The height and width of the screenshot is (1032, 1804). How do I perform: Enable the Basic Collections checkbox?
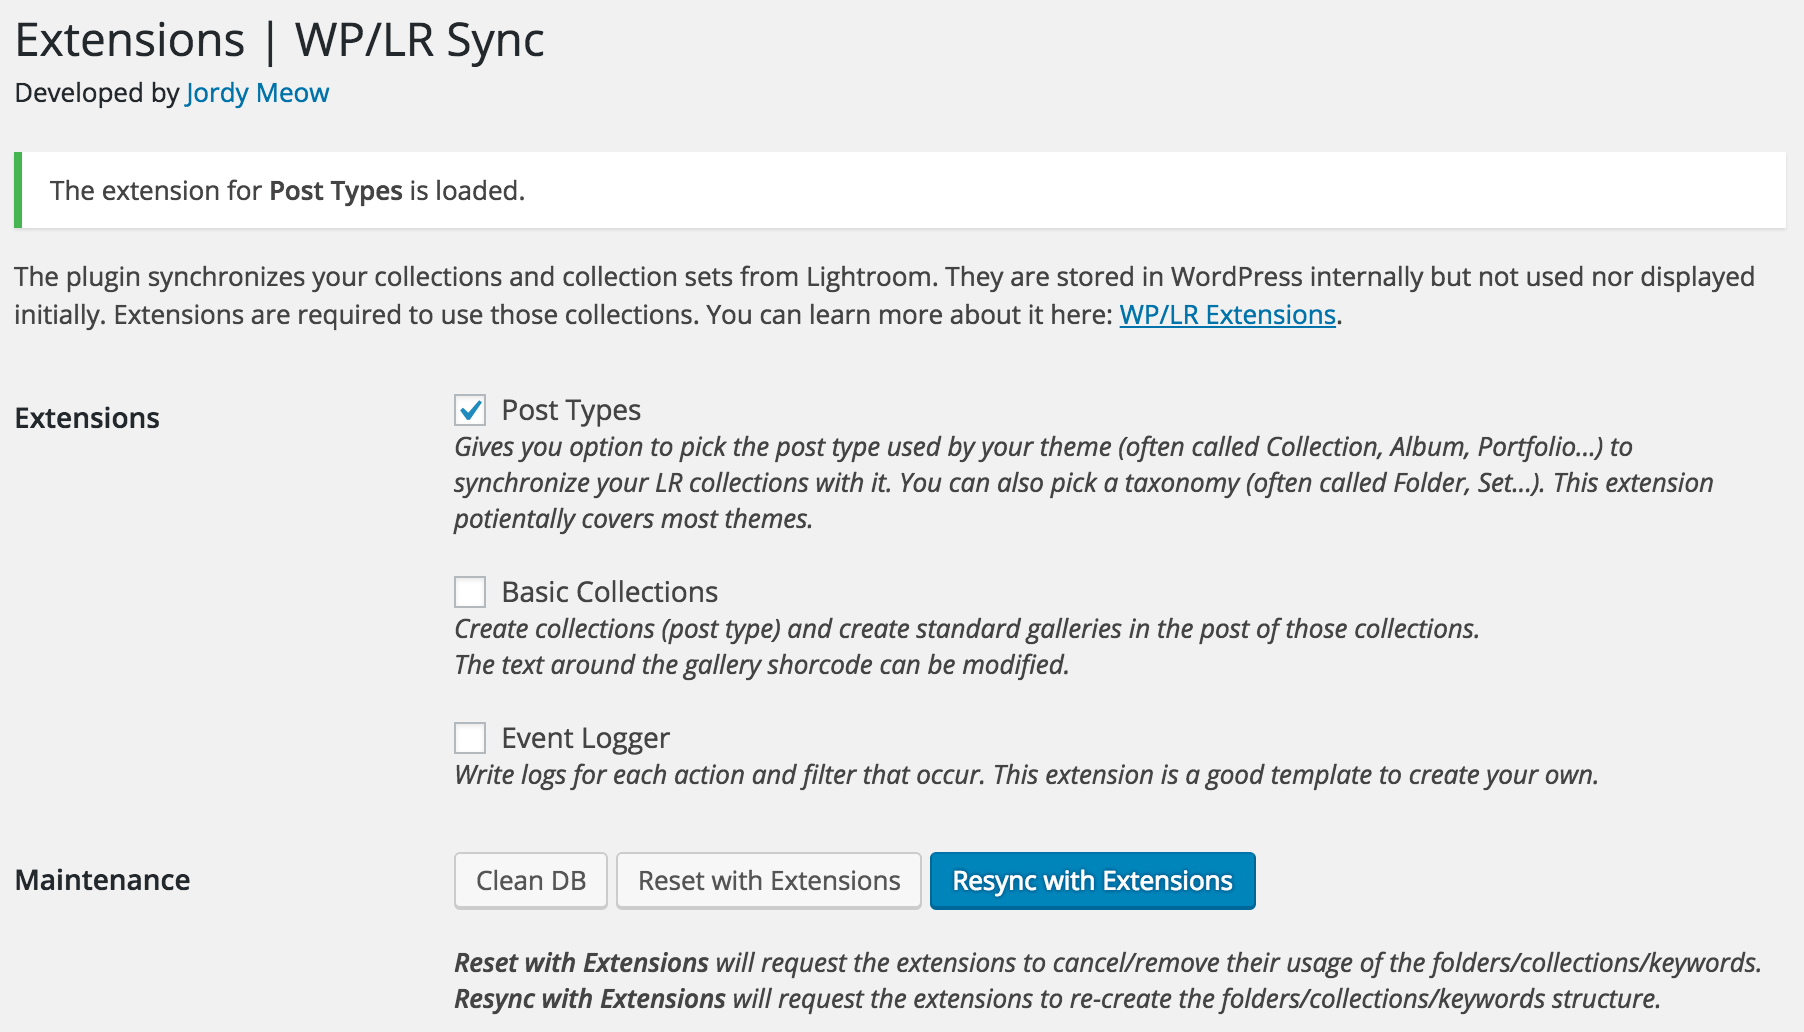(x=470, y=592)
